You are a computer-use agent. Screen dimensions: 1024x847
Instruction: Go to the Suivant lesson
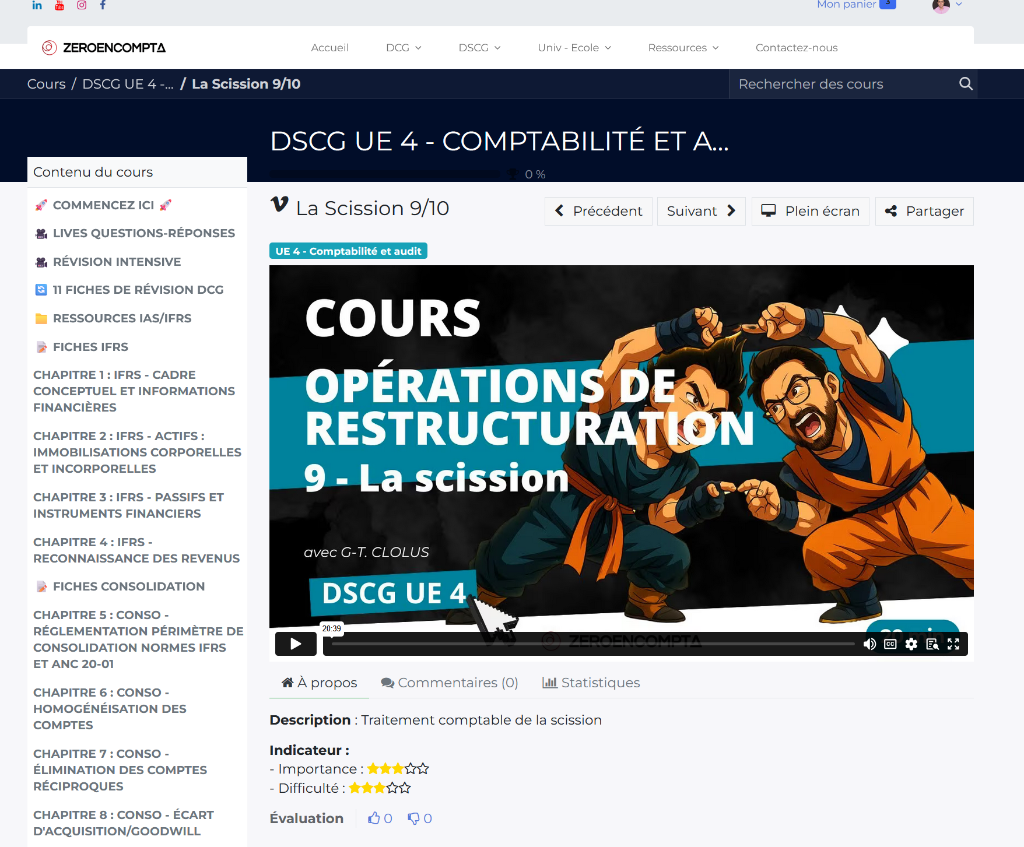(x=698, y=211)
